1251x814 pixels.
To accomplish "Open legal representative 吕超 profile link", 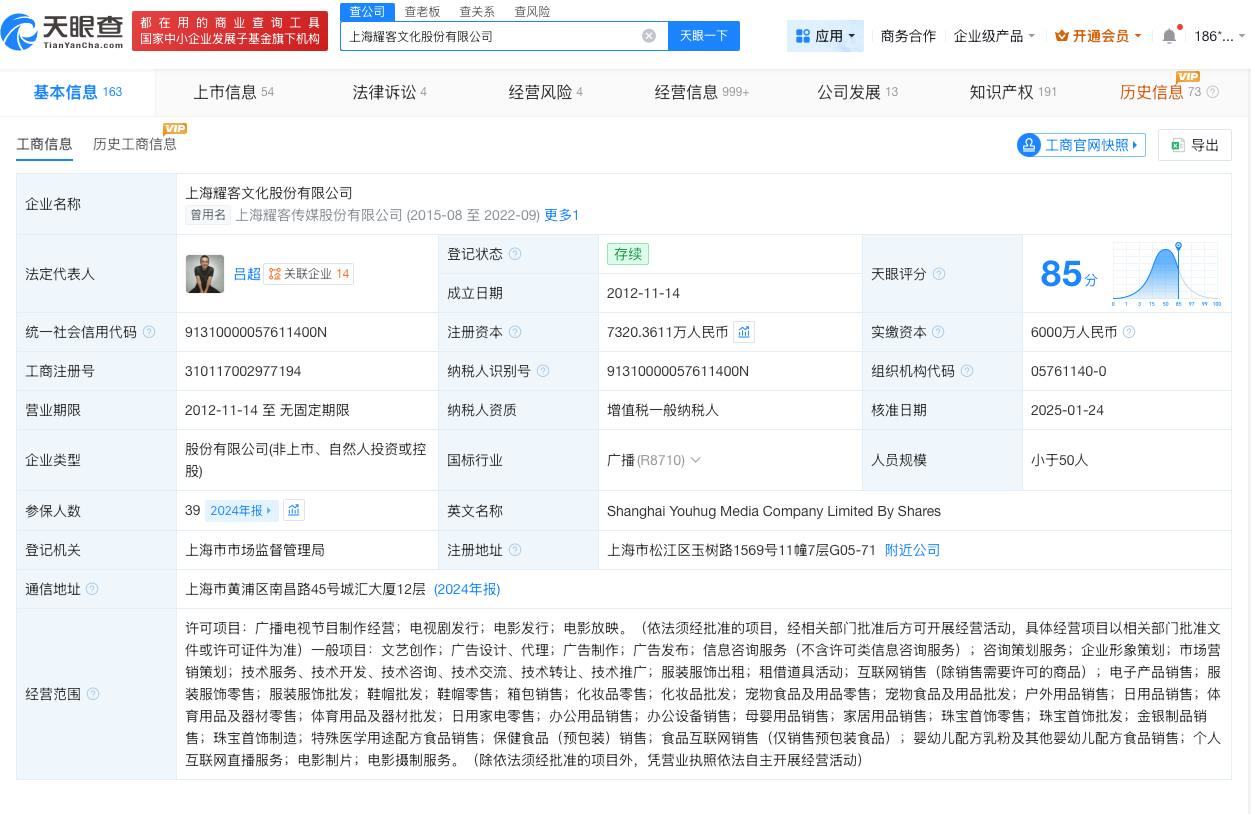I will (x=247, y=274).
